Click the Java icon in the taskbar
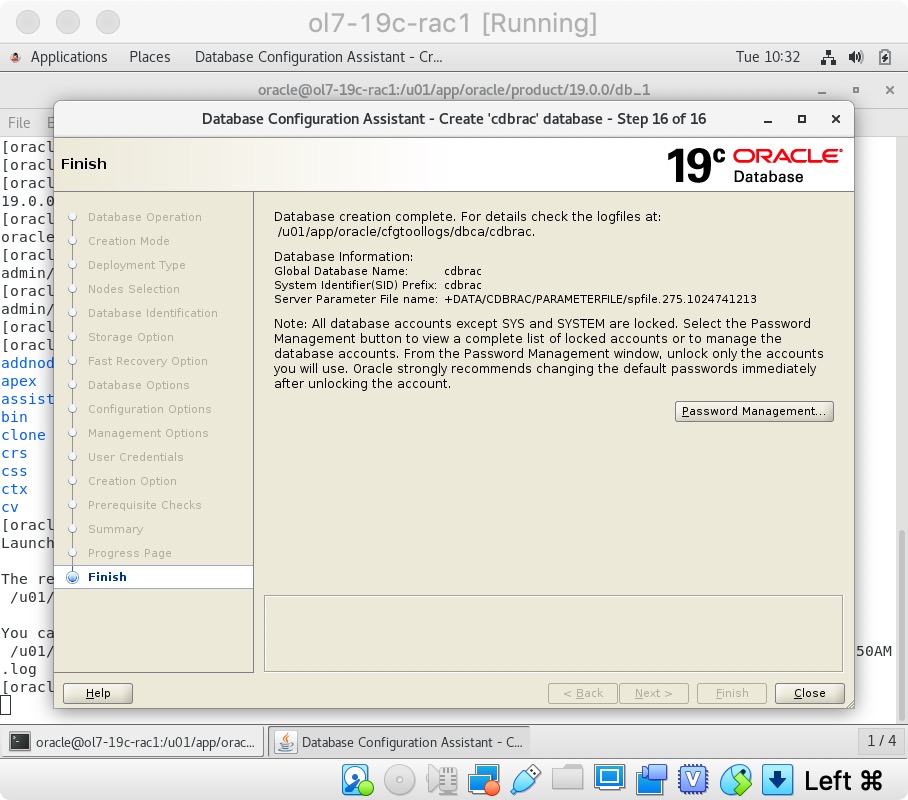Image resolution: width=908 pixels, height=800 pixels. click(x=285, y=741)
